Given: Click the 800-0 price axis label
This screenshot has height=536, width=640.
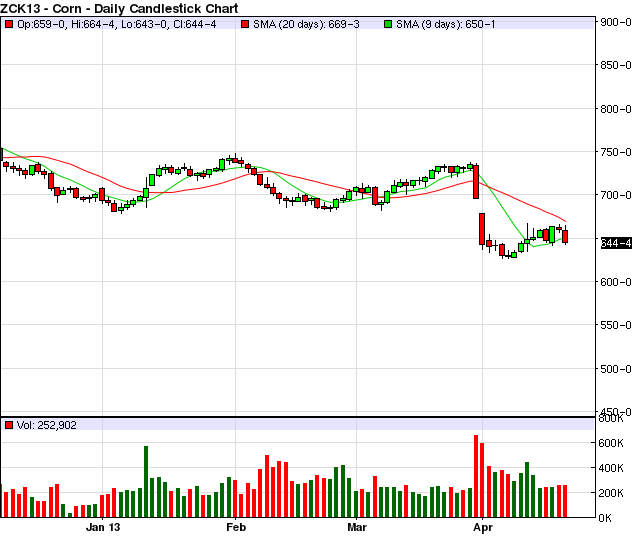Looking at the screenshot, I should coord(616,109).
